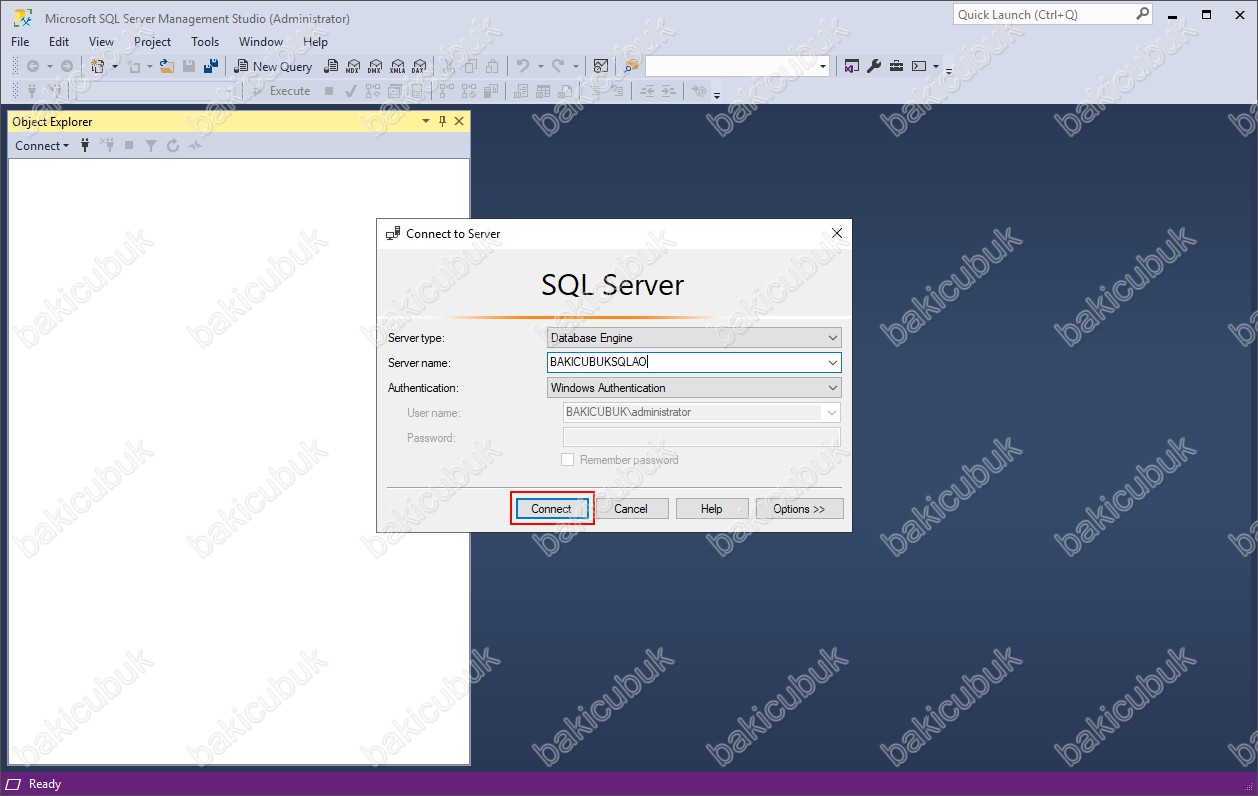Click the Help button in the dialog

point(711,509)
